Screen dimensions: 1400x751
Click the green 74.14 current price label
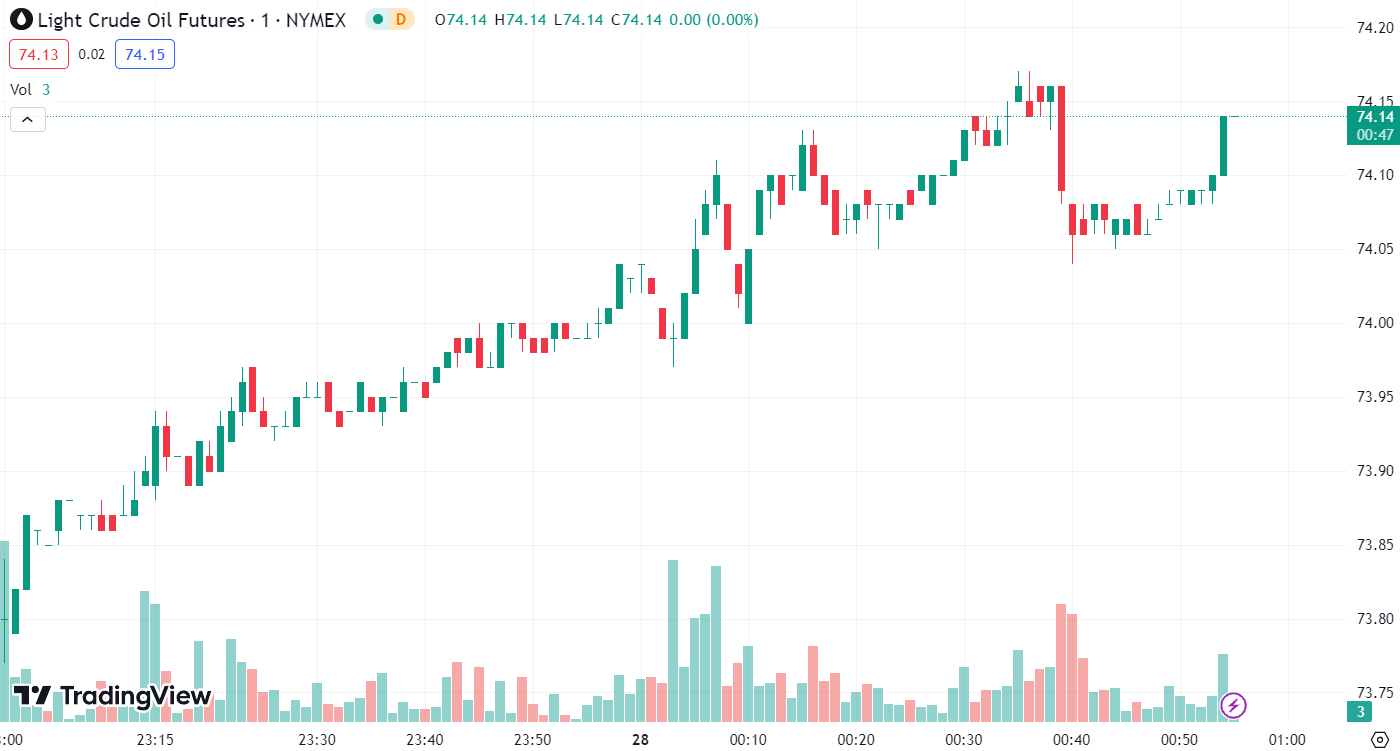pos(1375,117)
